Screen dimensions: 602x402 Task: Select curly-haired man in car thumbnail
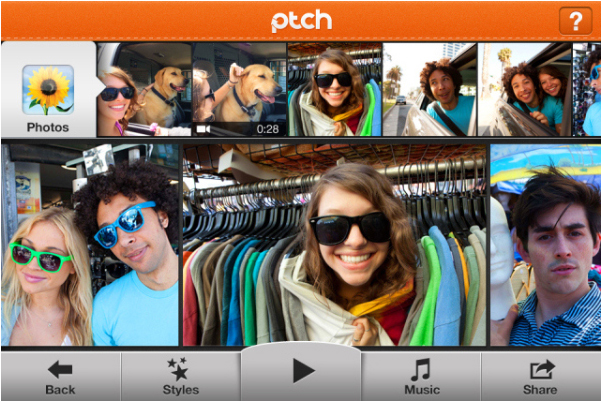click(x=430, y=88)
